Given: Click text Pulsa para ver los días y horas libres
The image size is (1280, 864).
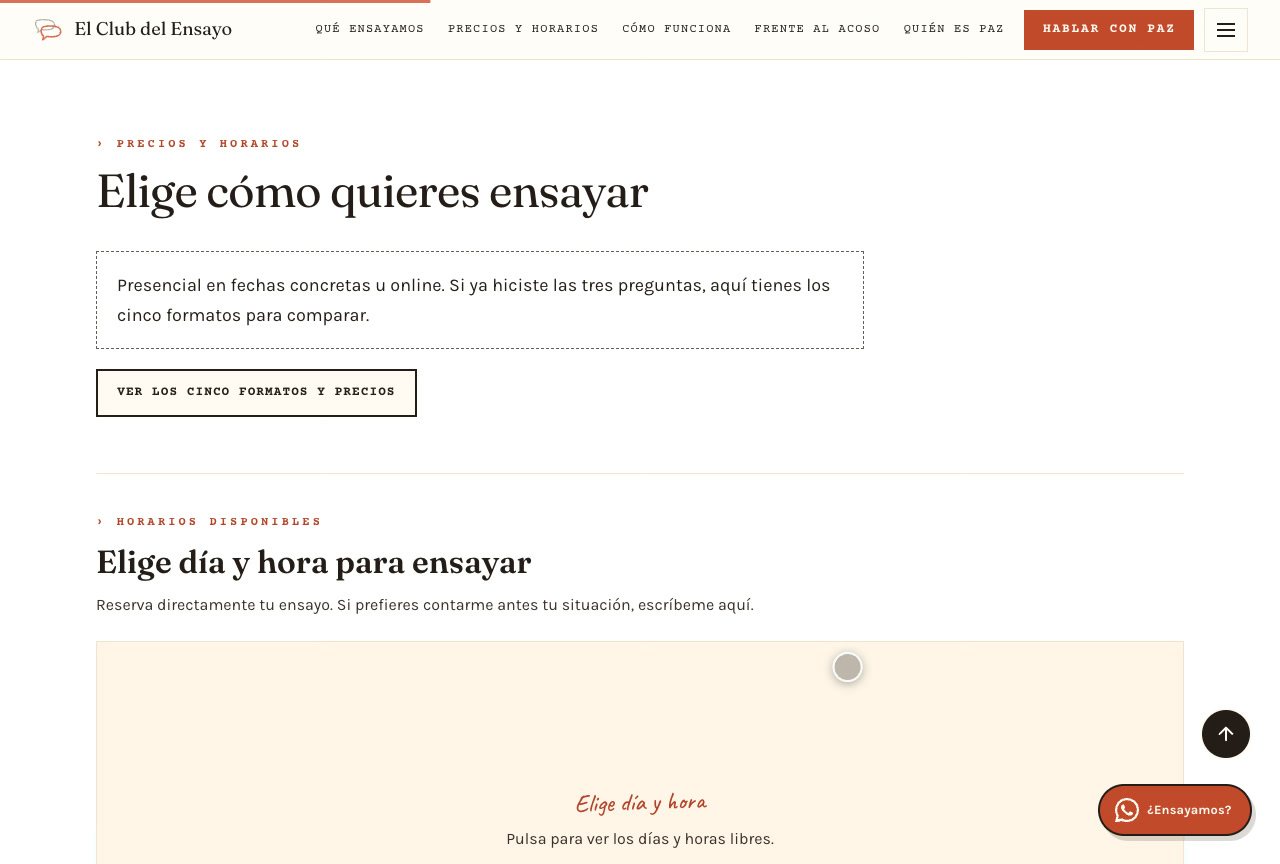Looking at the screenshot, I should (x=640, y=839).
